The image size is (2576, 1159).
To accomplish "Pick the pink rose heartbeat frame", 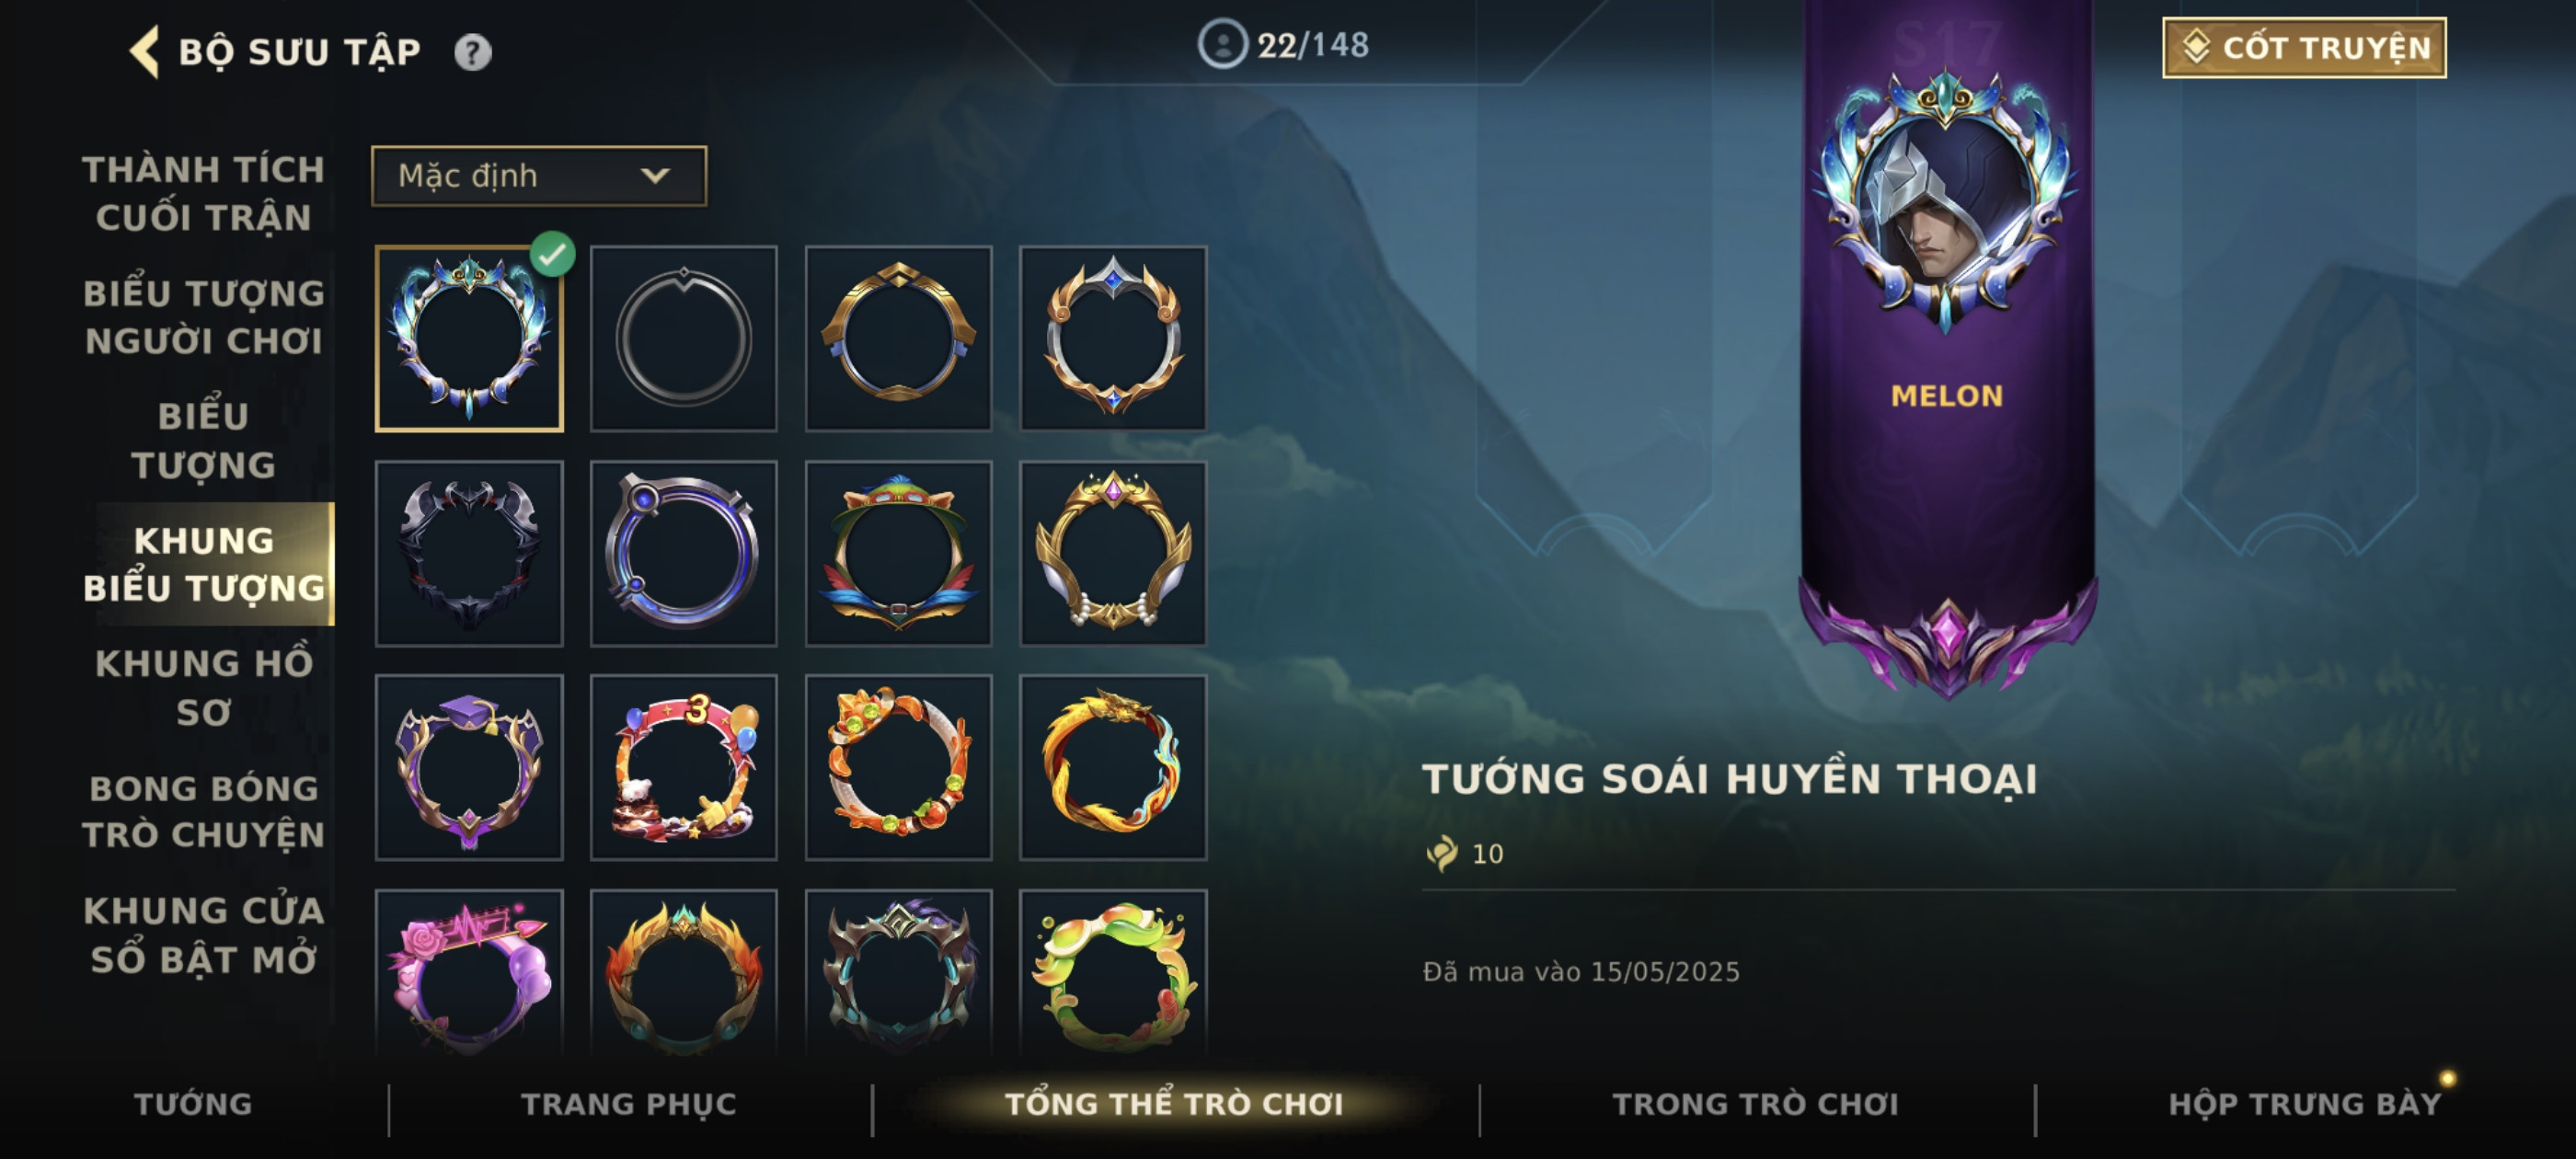I will pyautogui.click(x=469, y=973).
